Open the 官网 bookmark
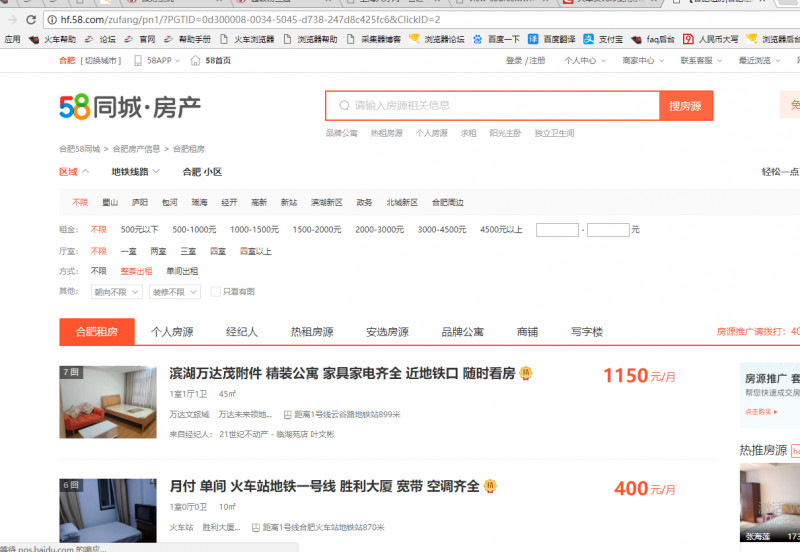The height and width of the screenshot is (552, 800). tap(140, 39)
